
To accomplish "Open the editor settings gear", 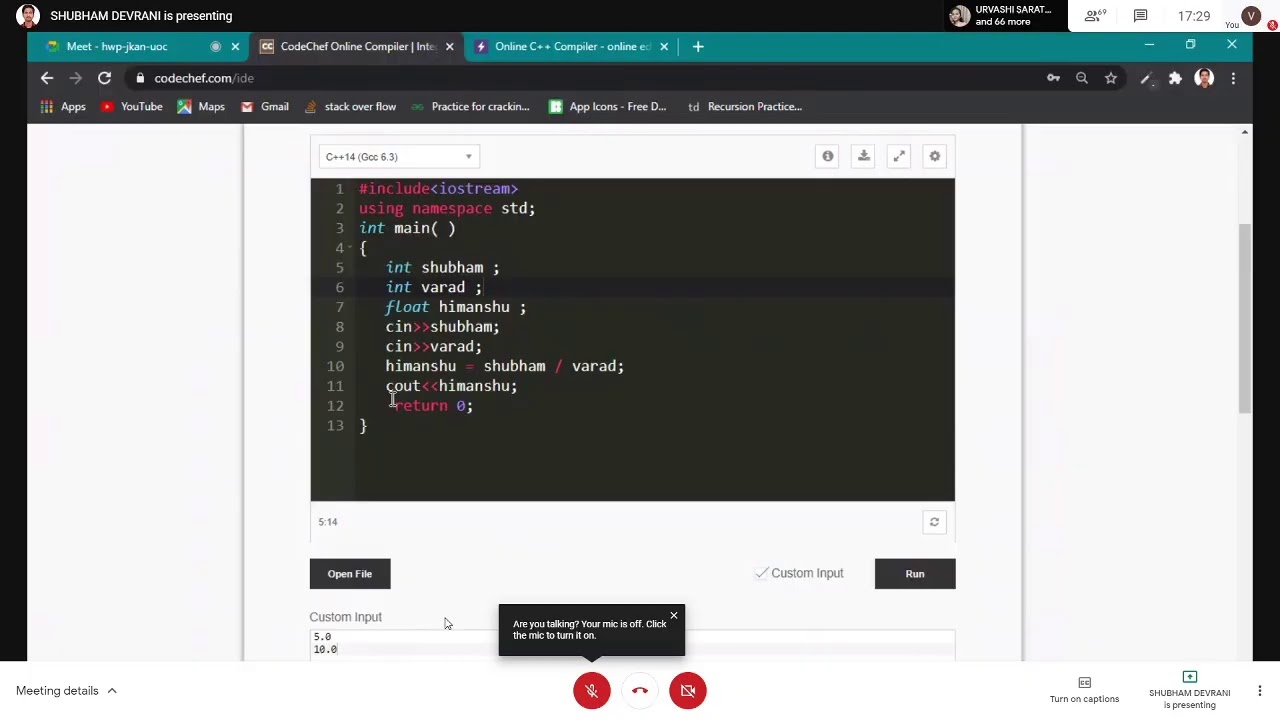I will (935, 156).
